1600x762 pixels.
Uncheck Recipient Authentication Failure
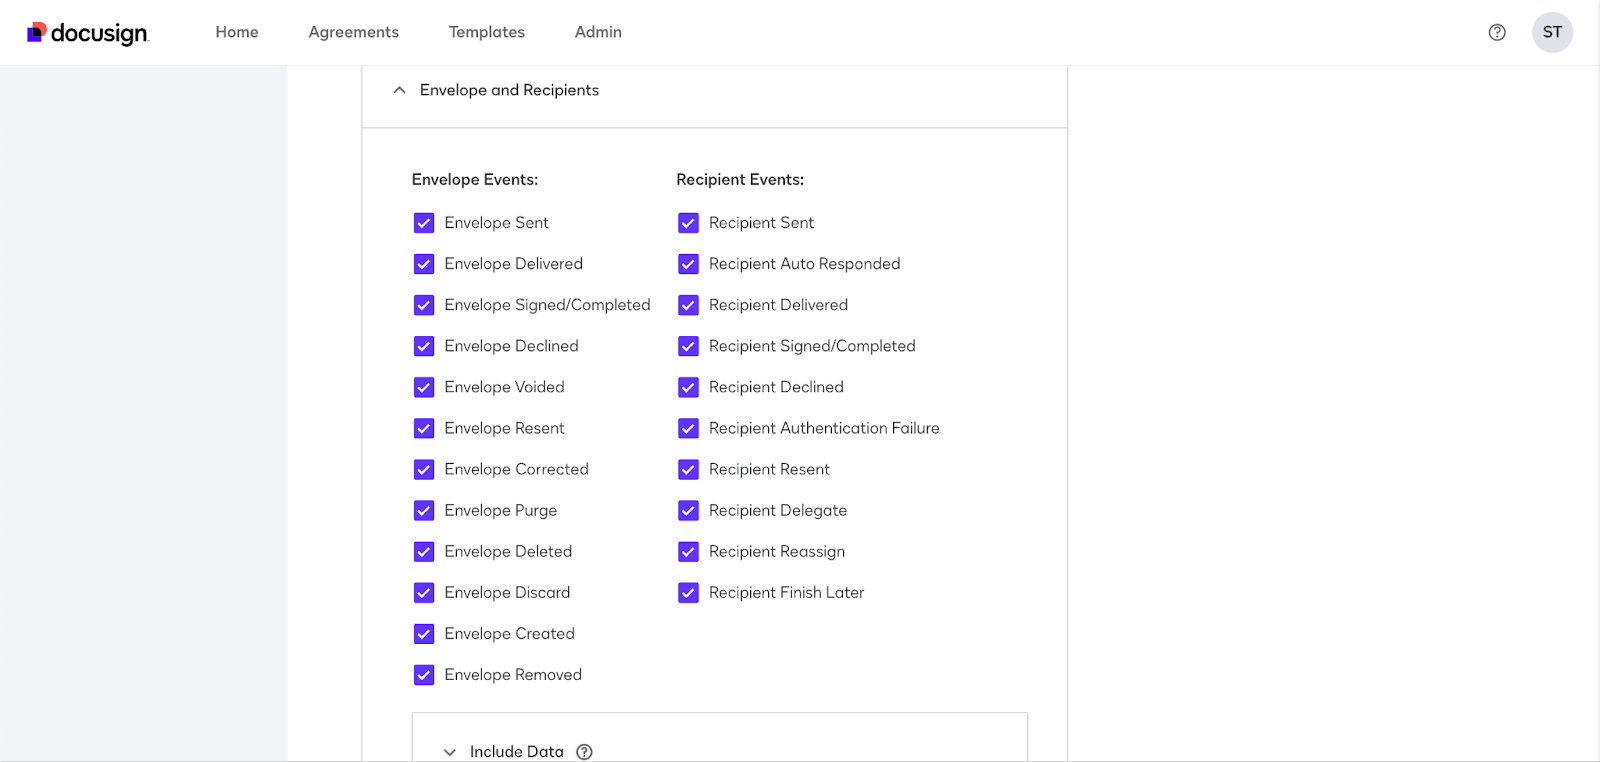point(688,428)
